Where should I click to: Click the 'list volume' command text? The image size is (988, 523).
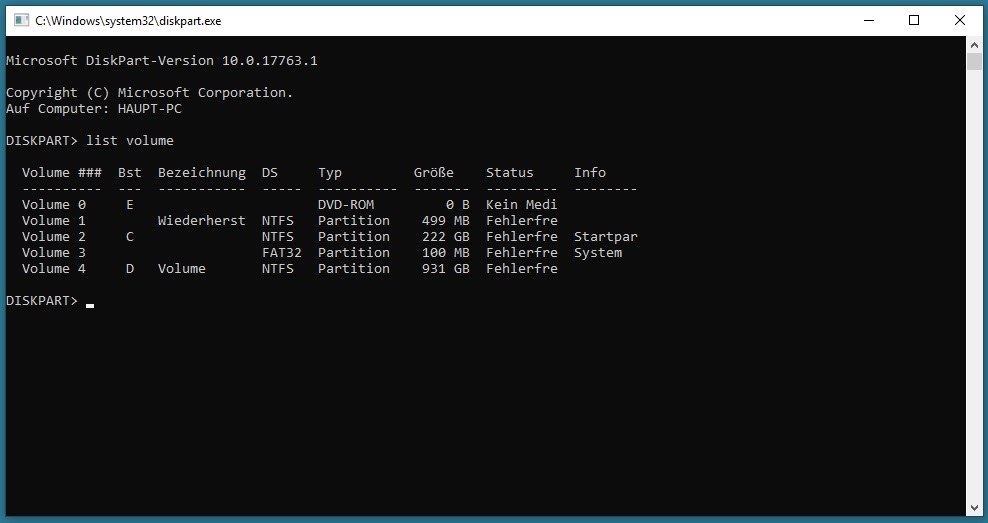130,141
